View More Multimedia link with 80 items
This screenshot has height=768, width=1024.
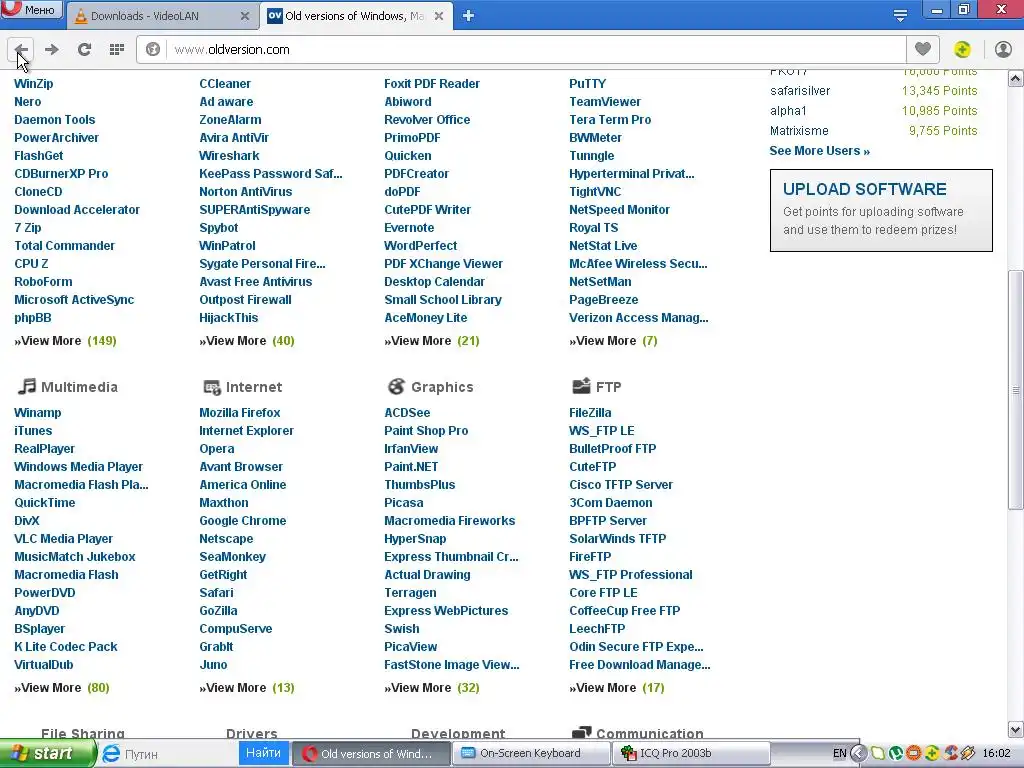click(x=62, y=688)
